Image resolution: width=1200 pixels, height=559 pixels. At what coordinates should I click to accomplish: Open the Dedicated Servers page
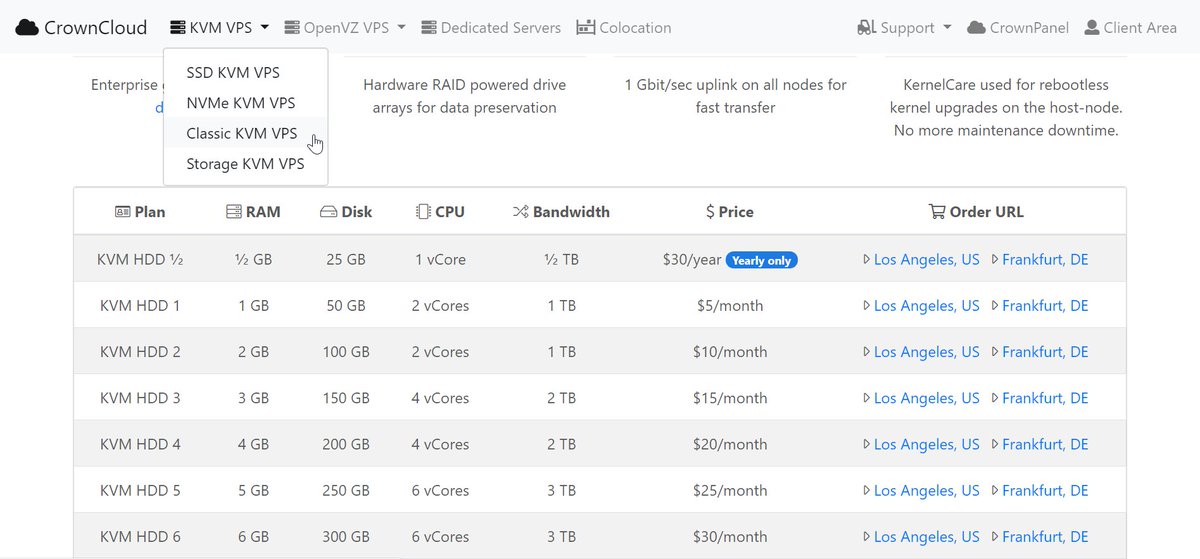tap(491, 28)
